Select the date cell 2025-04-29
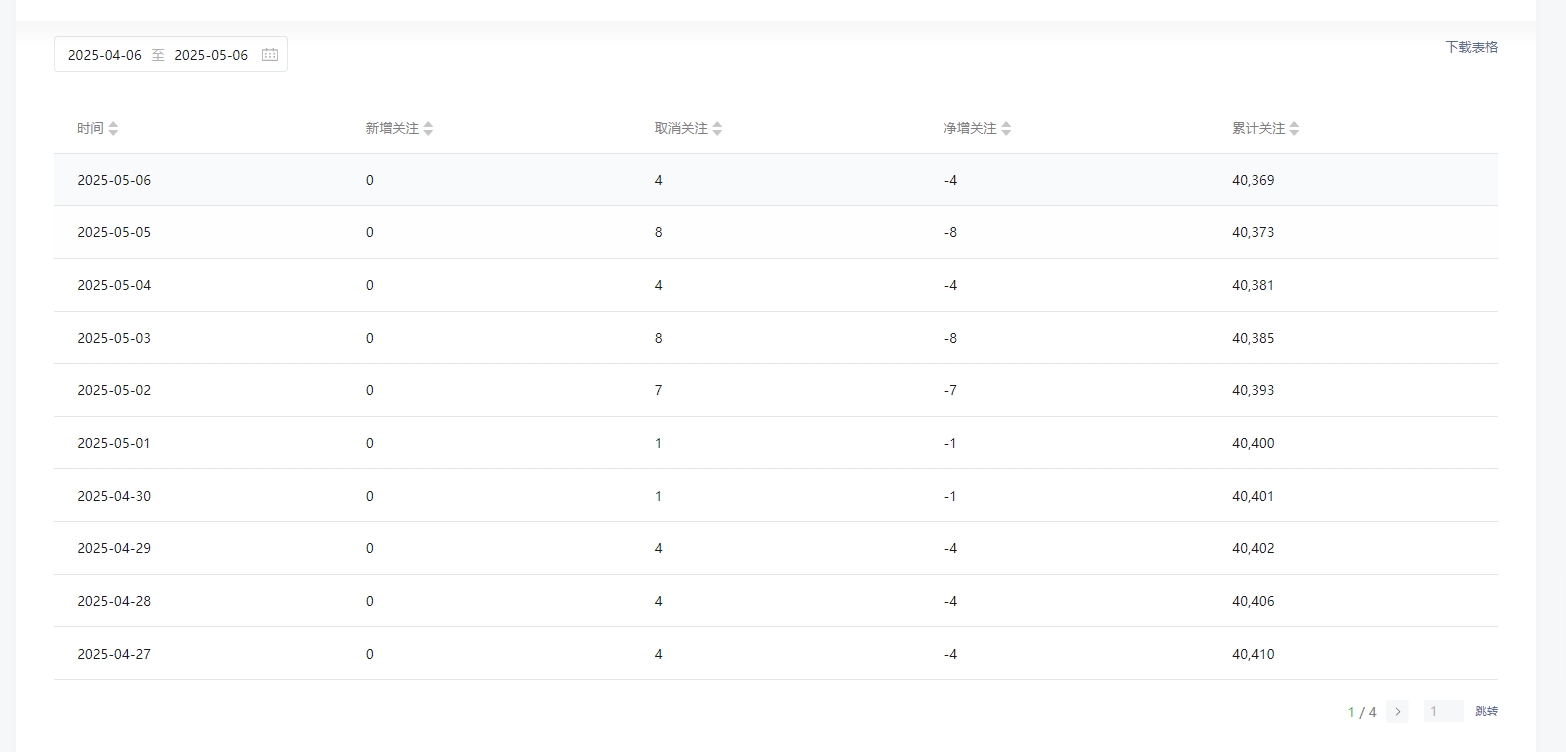This screenshot has width=1566, height=752. point(114,549)
